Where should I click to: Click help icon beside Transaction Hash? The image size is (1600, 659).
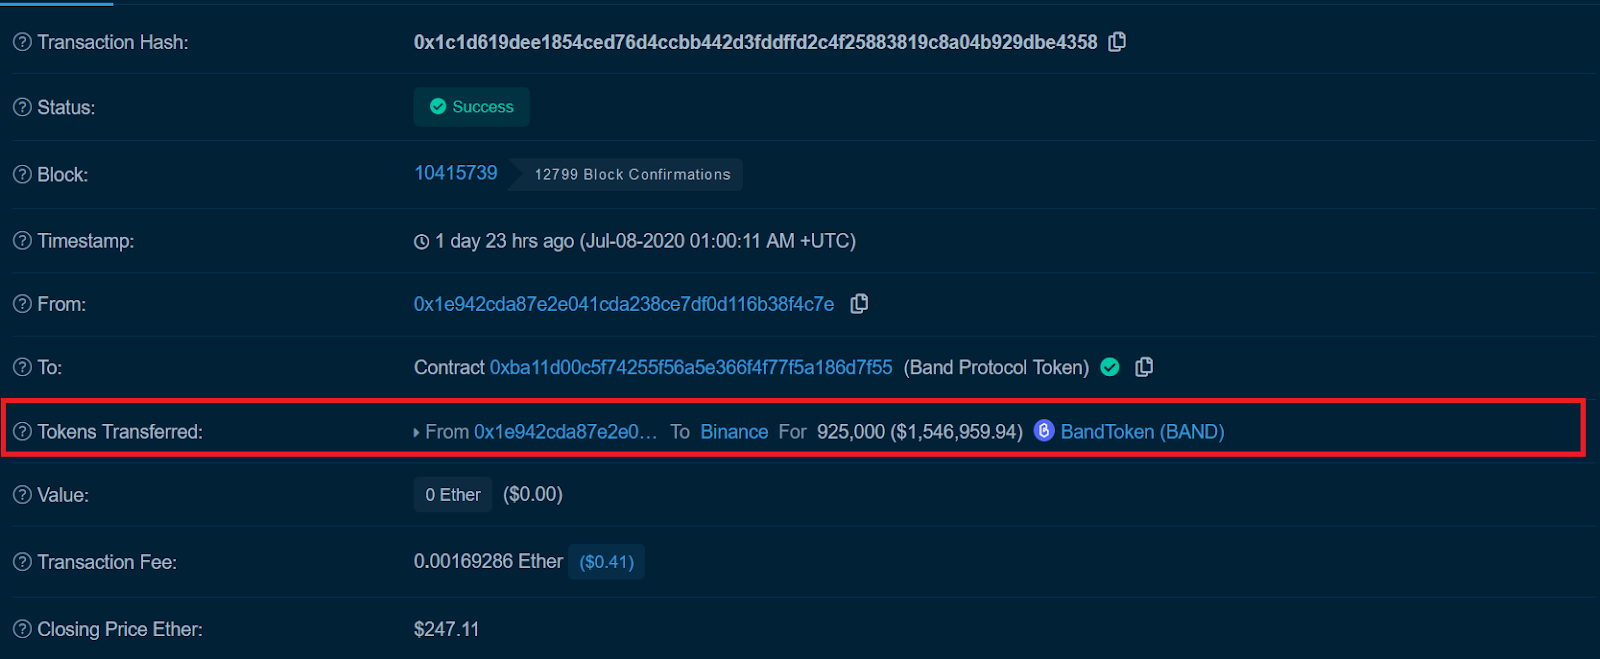click(x=22, y=42)
